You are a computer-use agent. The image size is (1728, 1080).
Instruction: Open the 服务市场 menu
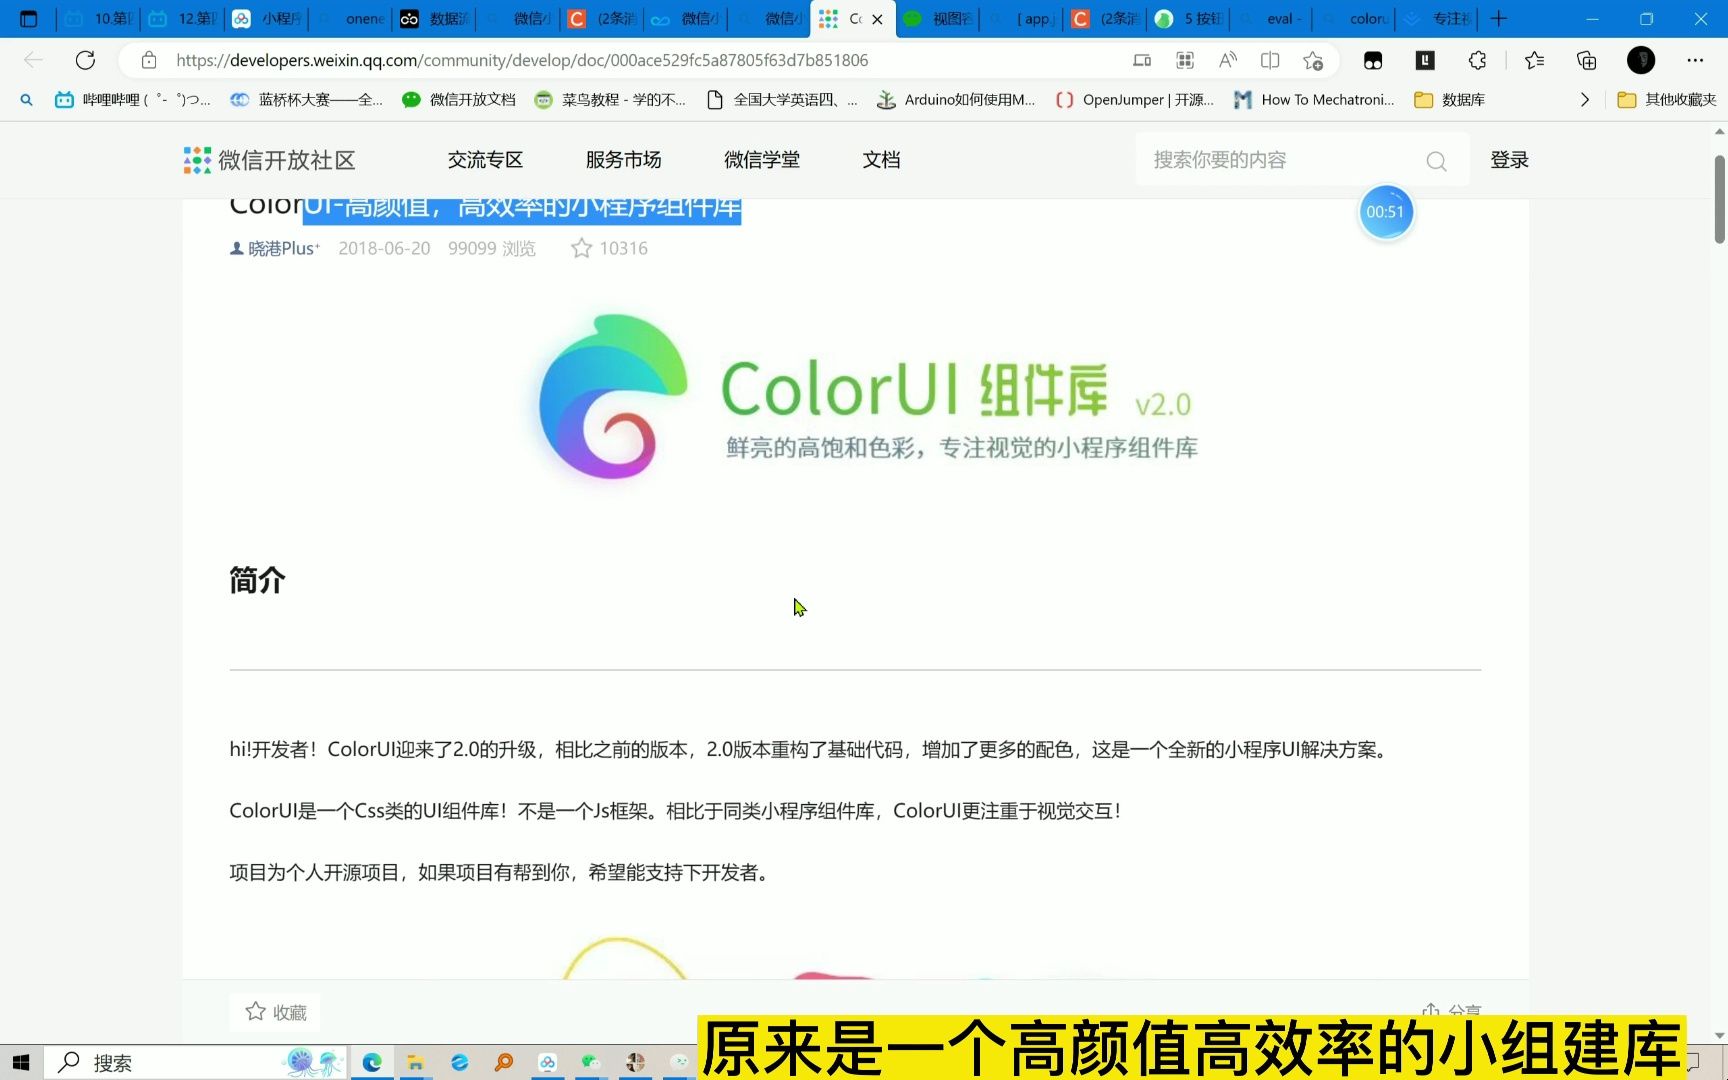coord(623,160)
